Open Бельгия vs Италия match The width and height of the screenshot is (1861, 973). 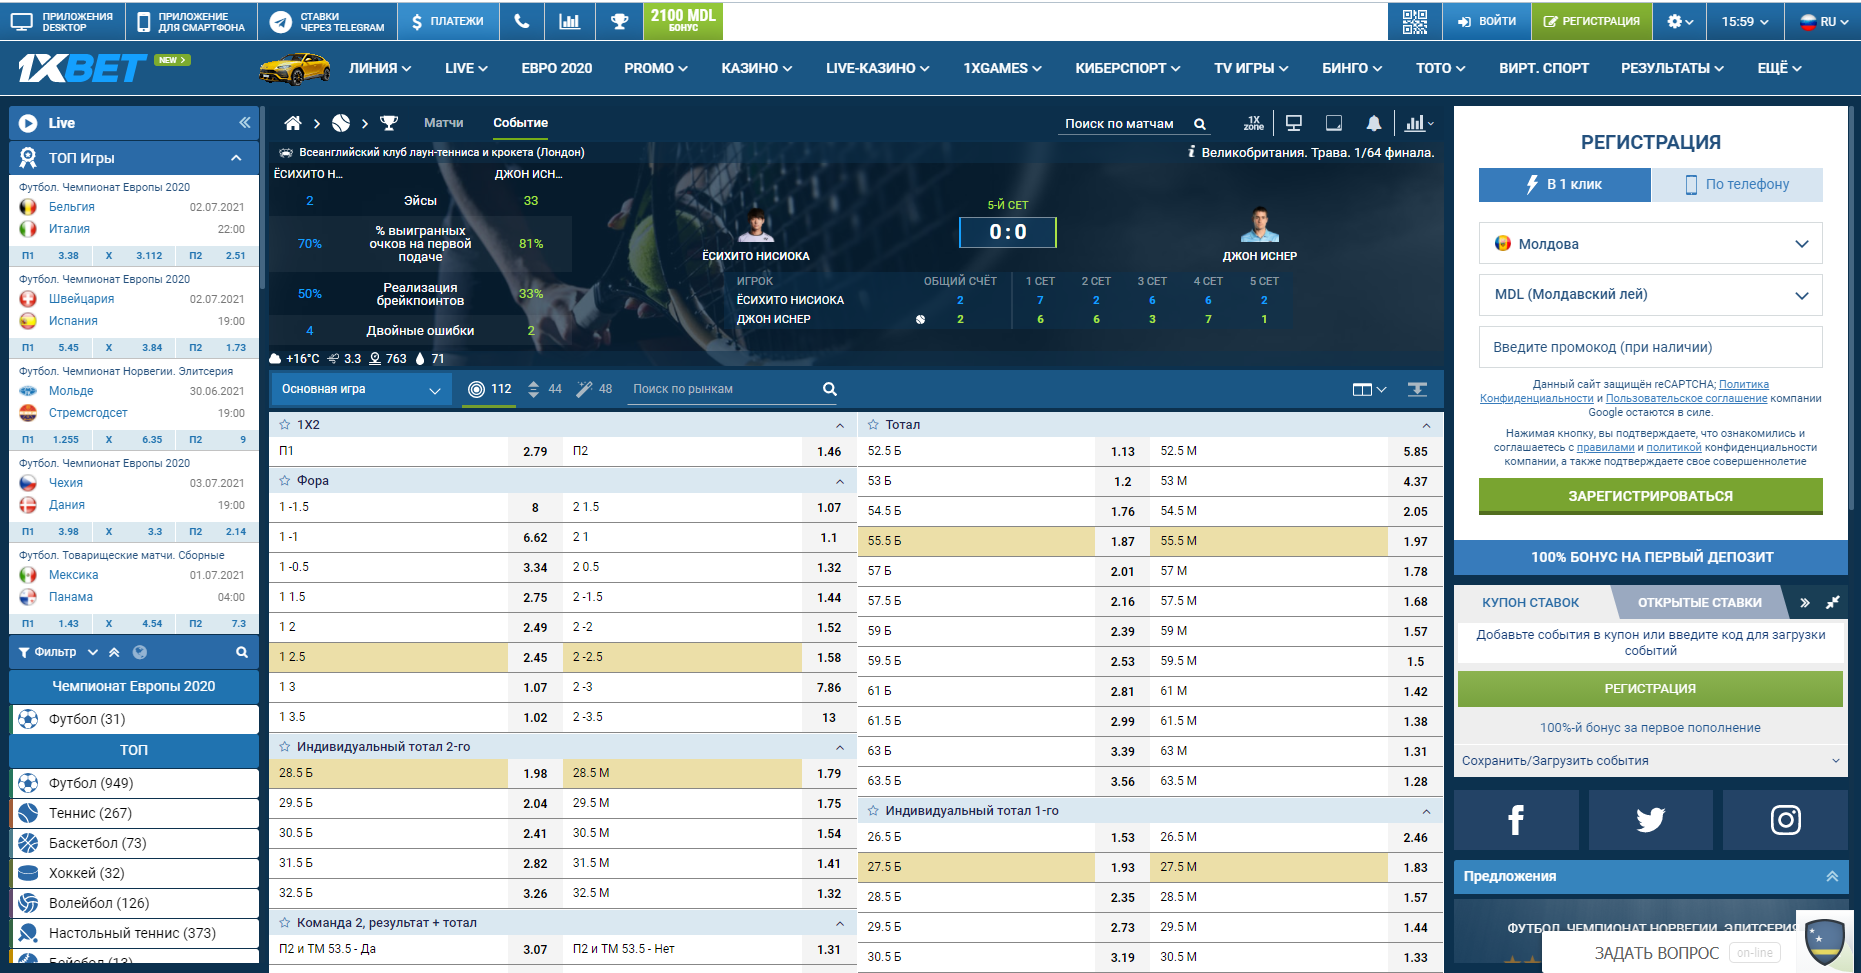pos(133,218)
